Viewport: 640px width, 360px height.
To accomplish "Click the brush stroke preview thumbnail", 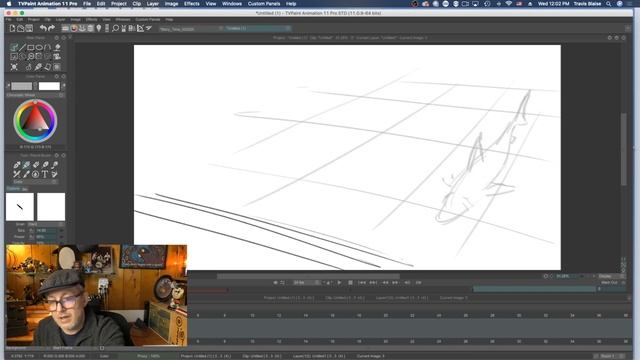I will pos(20,207).
